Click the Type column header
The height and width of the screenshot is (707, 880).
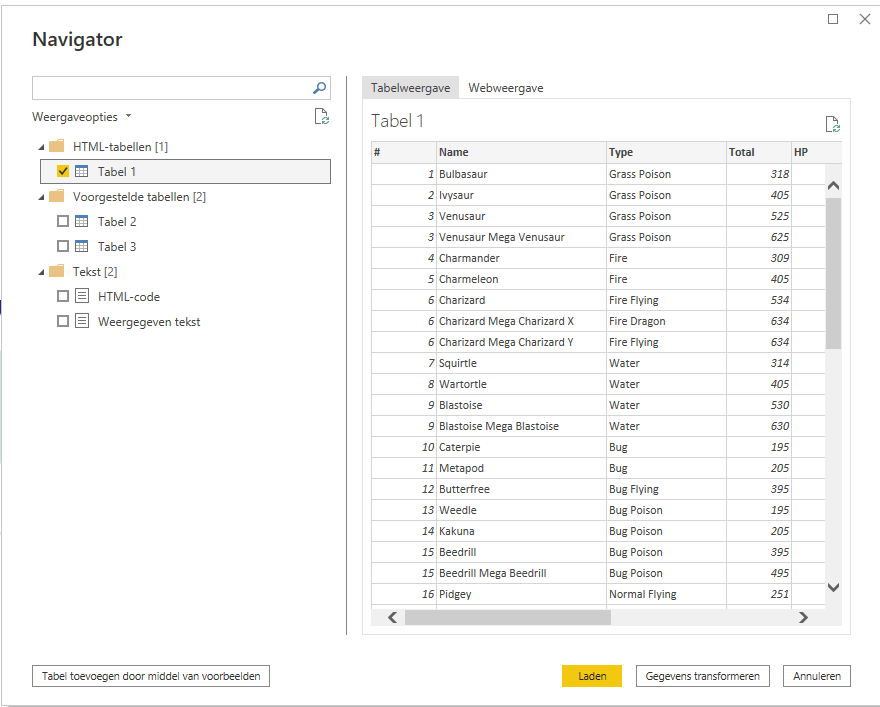pyautogui.click(x=666, y=152)
